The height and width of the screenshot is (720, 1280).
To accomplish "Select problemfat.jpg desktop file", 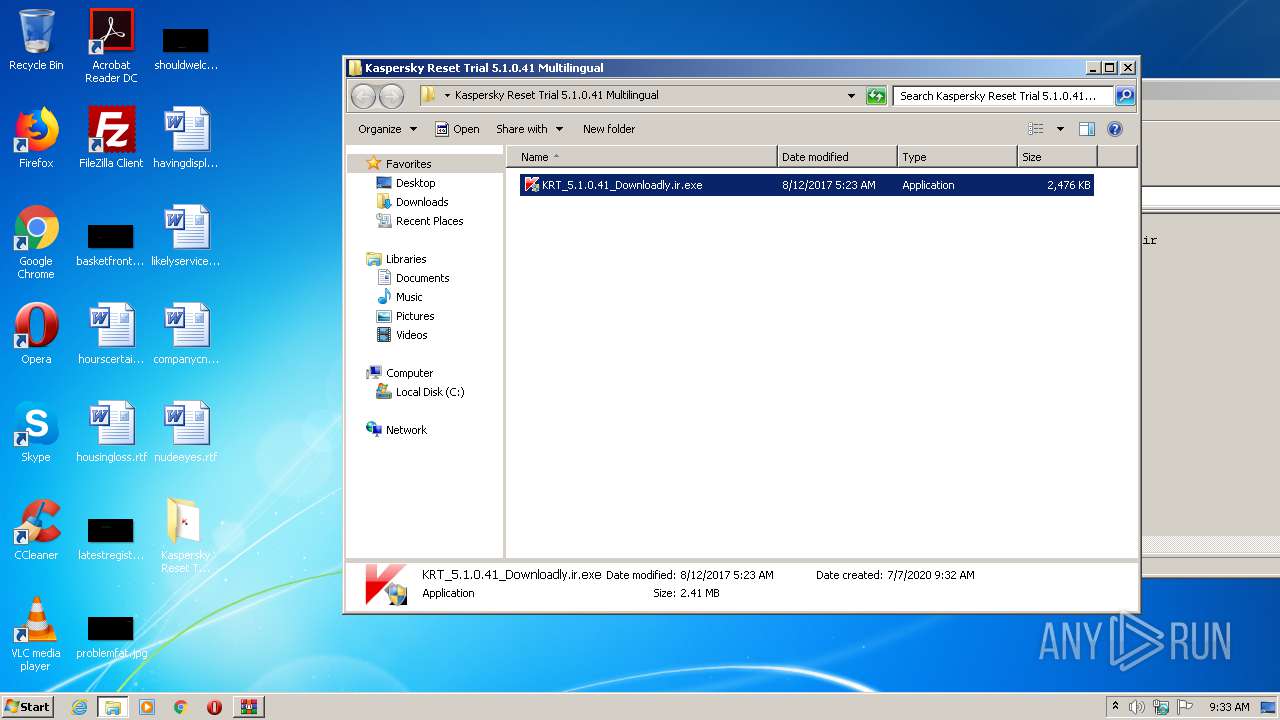I will click(111, 638).
